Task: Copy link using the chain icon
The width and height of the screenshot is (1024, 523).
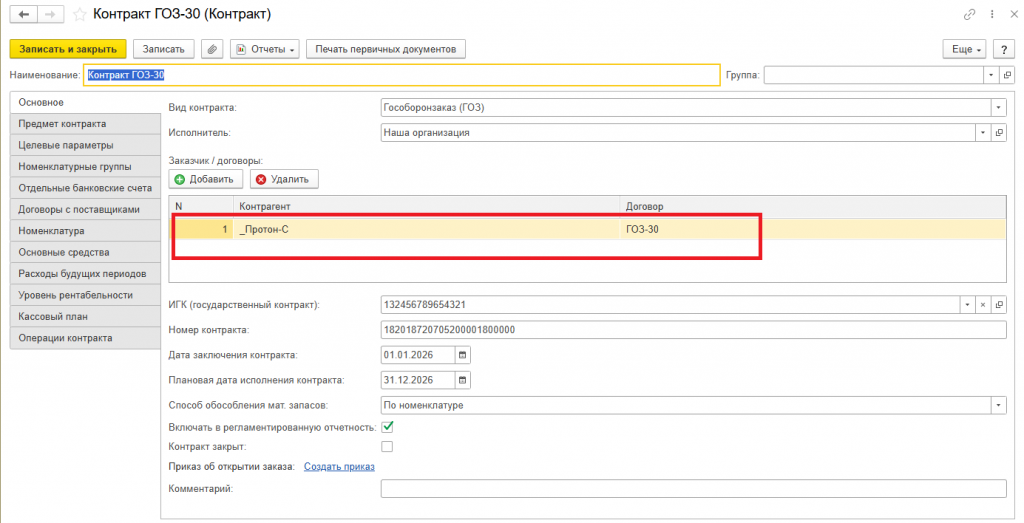Action: (x=970, y=14)
